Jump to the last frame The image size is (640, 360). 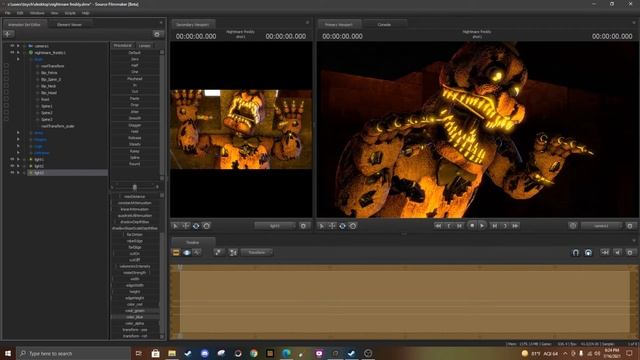[516, 226]
